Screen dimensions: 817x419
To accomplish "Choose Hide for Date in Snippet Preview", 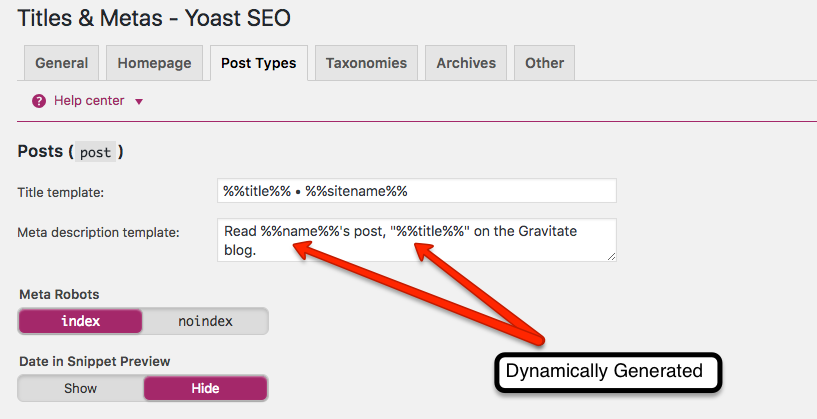I will pos(205,388).
